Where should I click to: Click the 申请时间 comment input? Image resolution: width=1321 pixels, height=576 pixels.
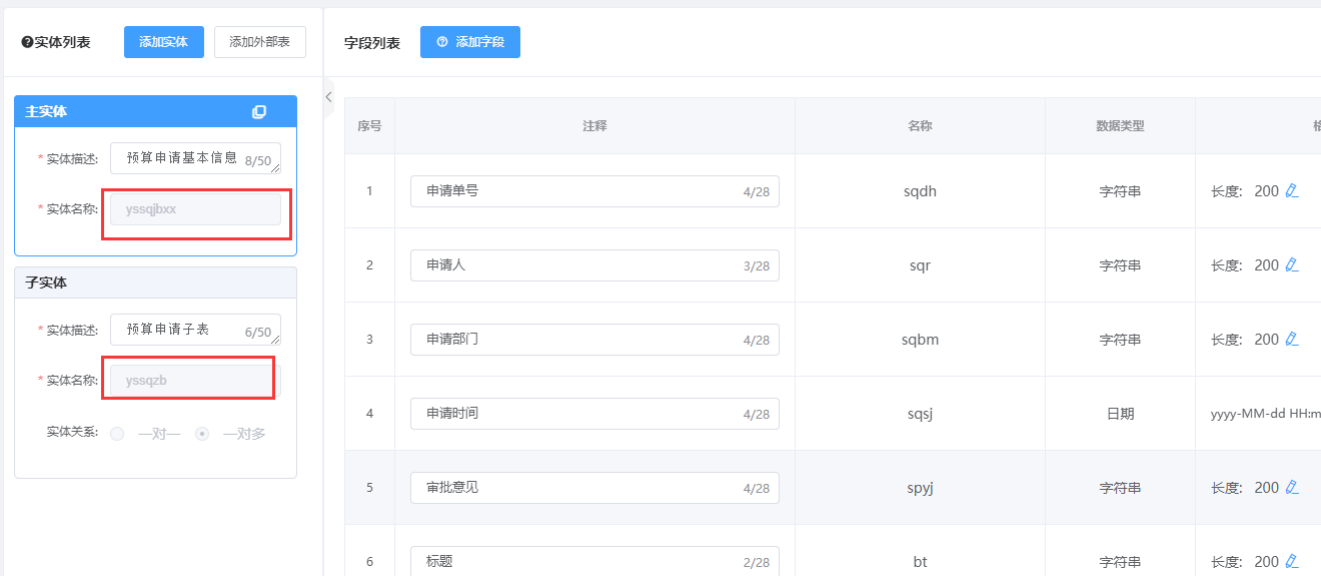(x=595, y=413)
